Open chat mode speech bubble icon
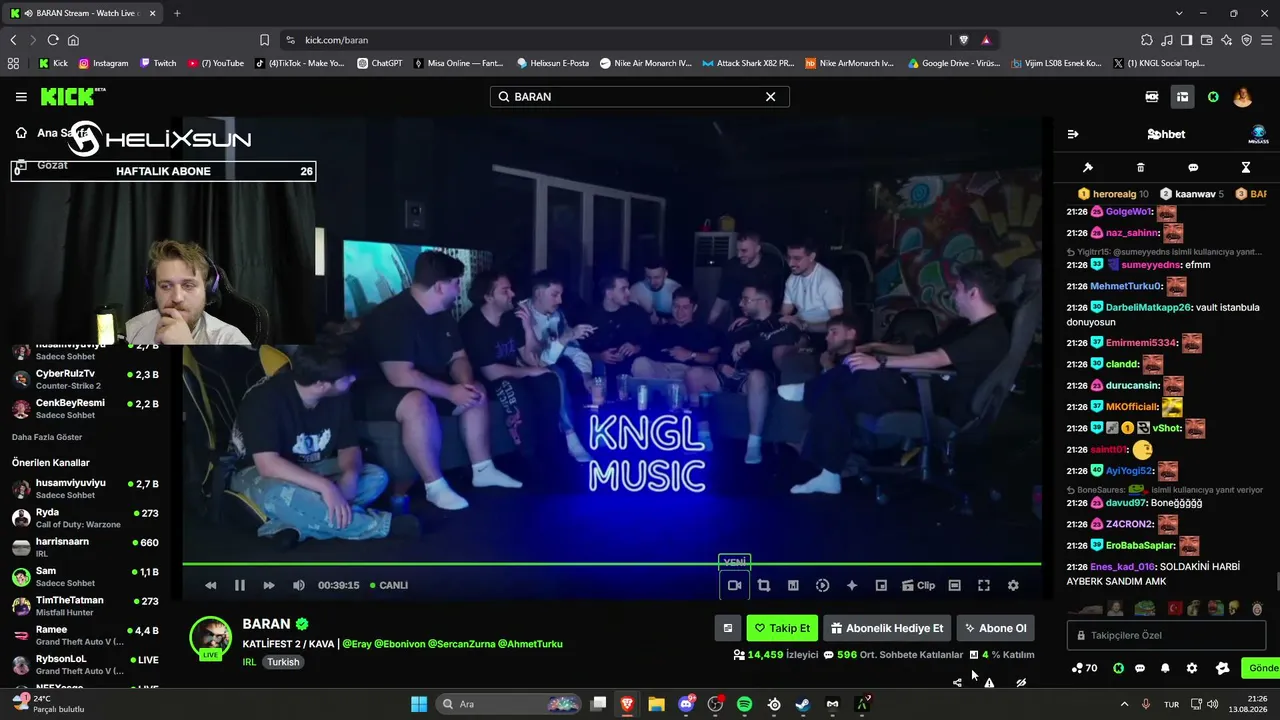The image size is (1280, 720). [1193, 167]
